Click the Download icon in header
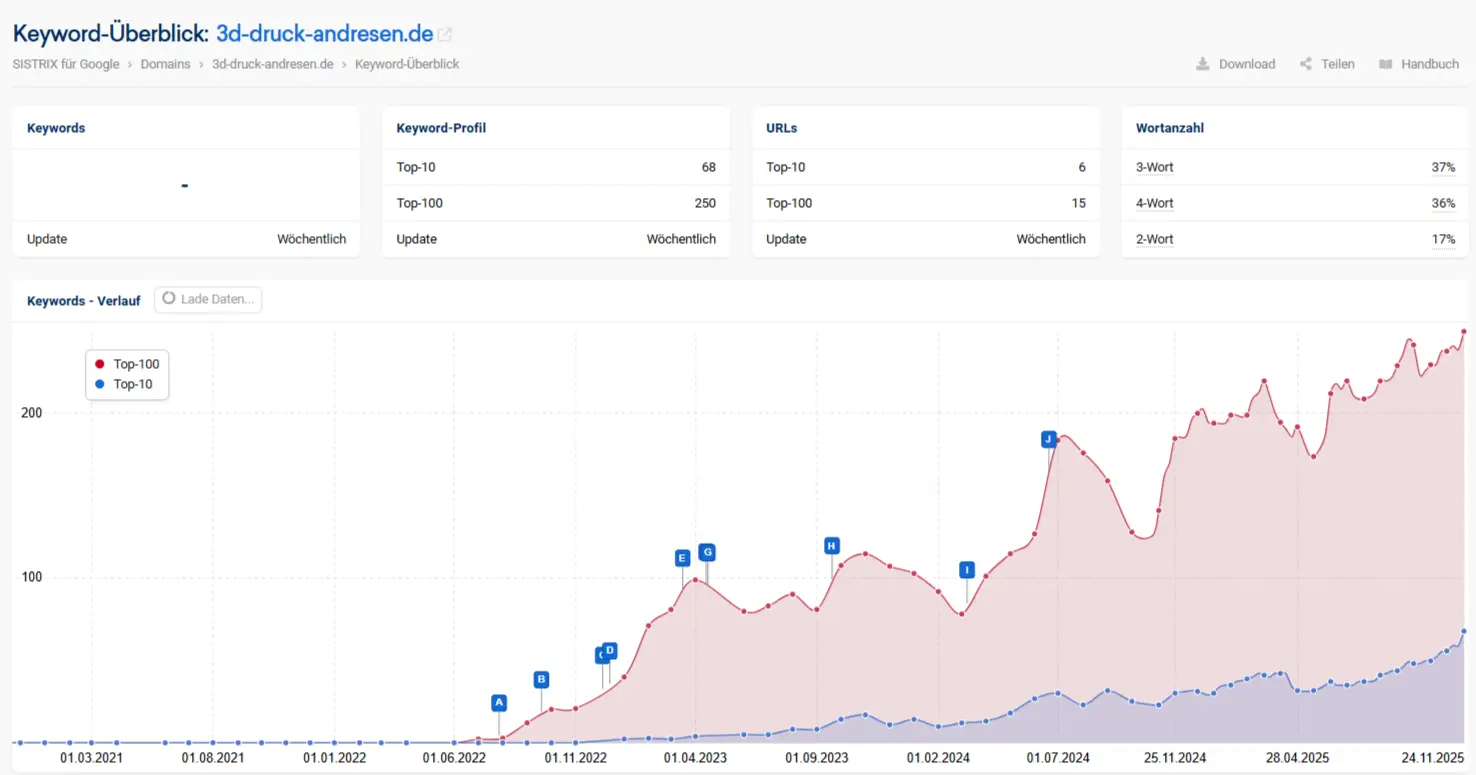Viewport: 1476px width, 775px height. pos(1203,64)
